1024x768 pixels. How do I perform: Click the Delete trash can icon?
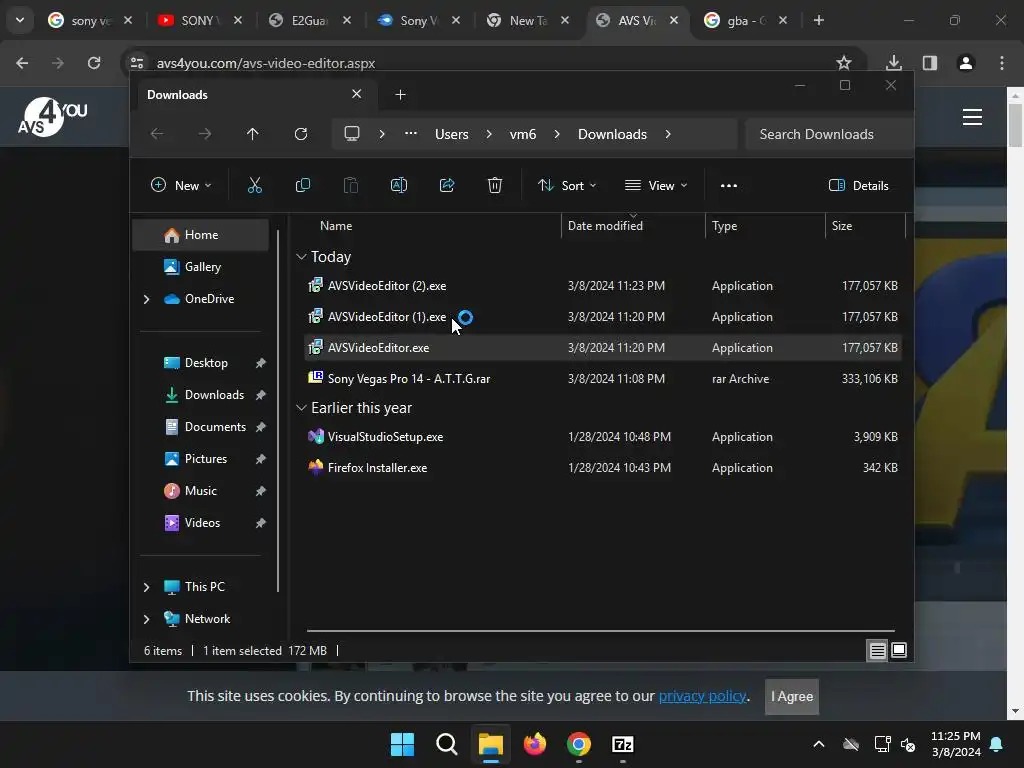pos(495,185)
